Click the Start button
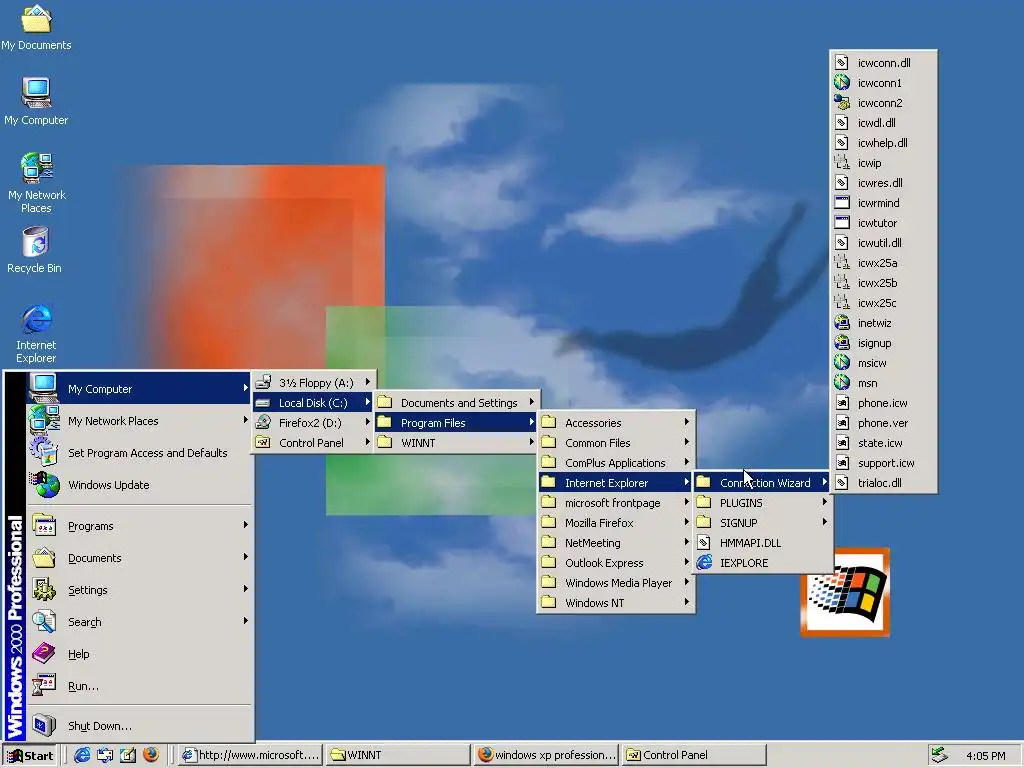1024x768 pixels. pyautogui.click(x=31, y=756)
